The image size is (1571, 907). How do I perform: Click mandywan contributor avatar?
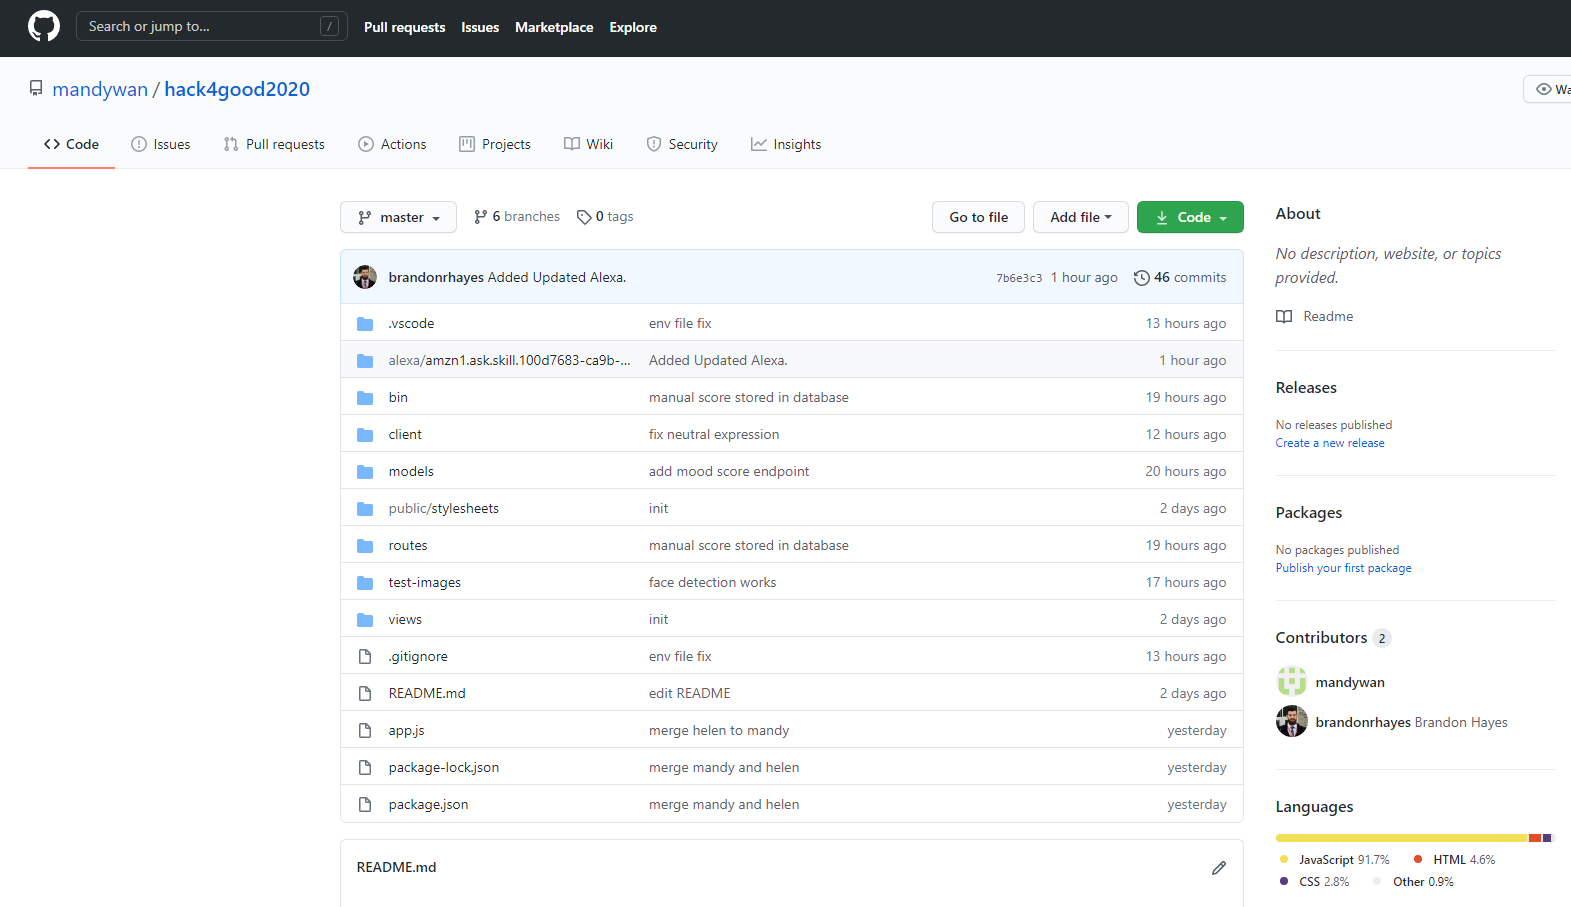pyautogui.click(x=1291, y=681)
